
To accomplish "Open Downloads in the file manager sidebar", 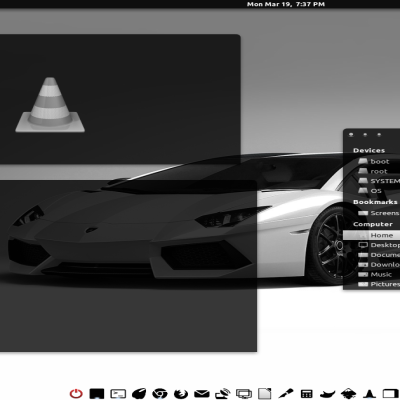I will 371,265.
